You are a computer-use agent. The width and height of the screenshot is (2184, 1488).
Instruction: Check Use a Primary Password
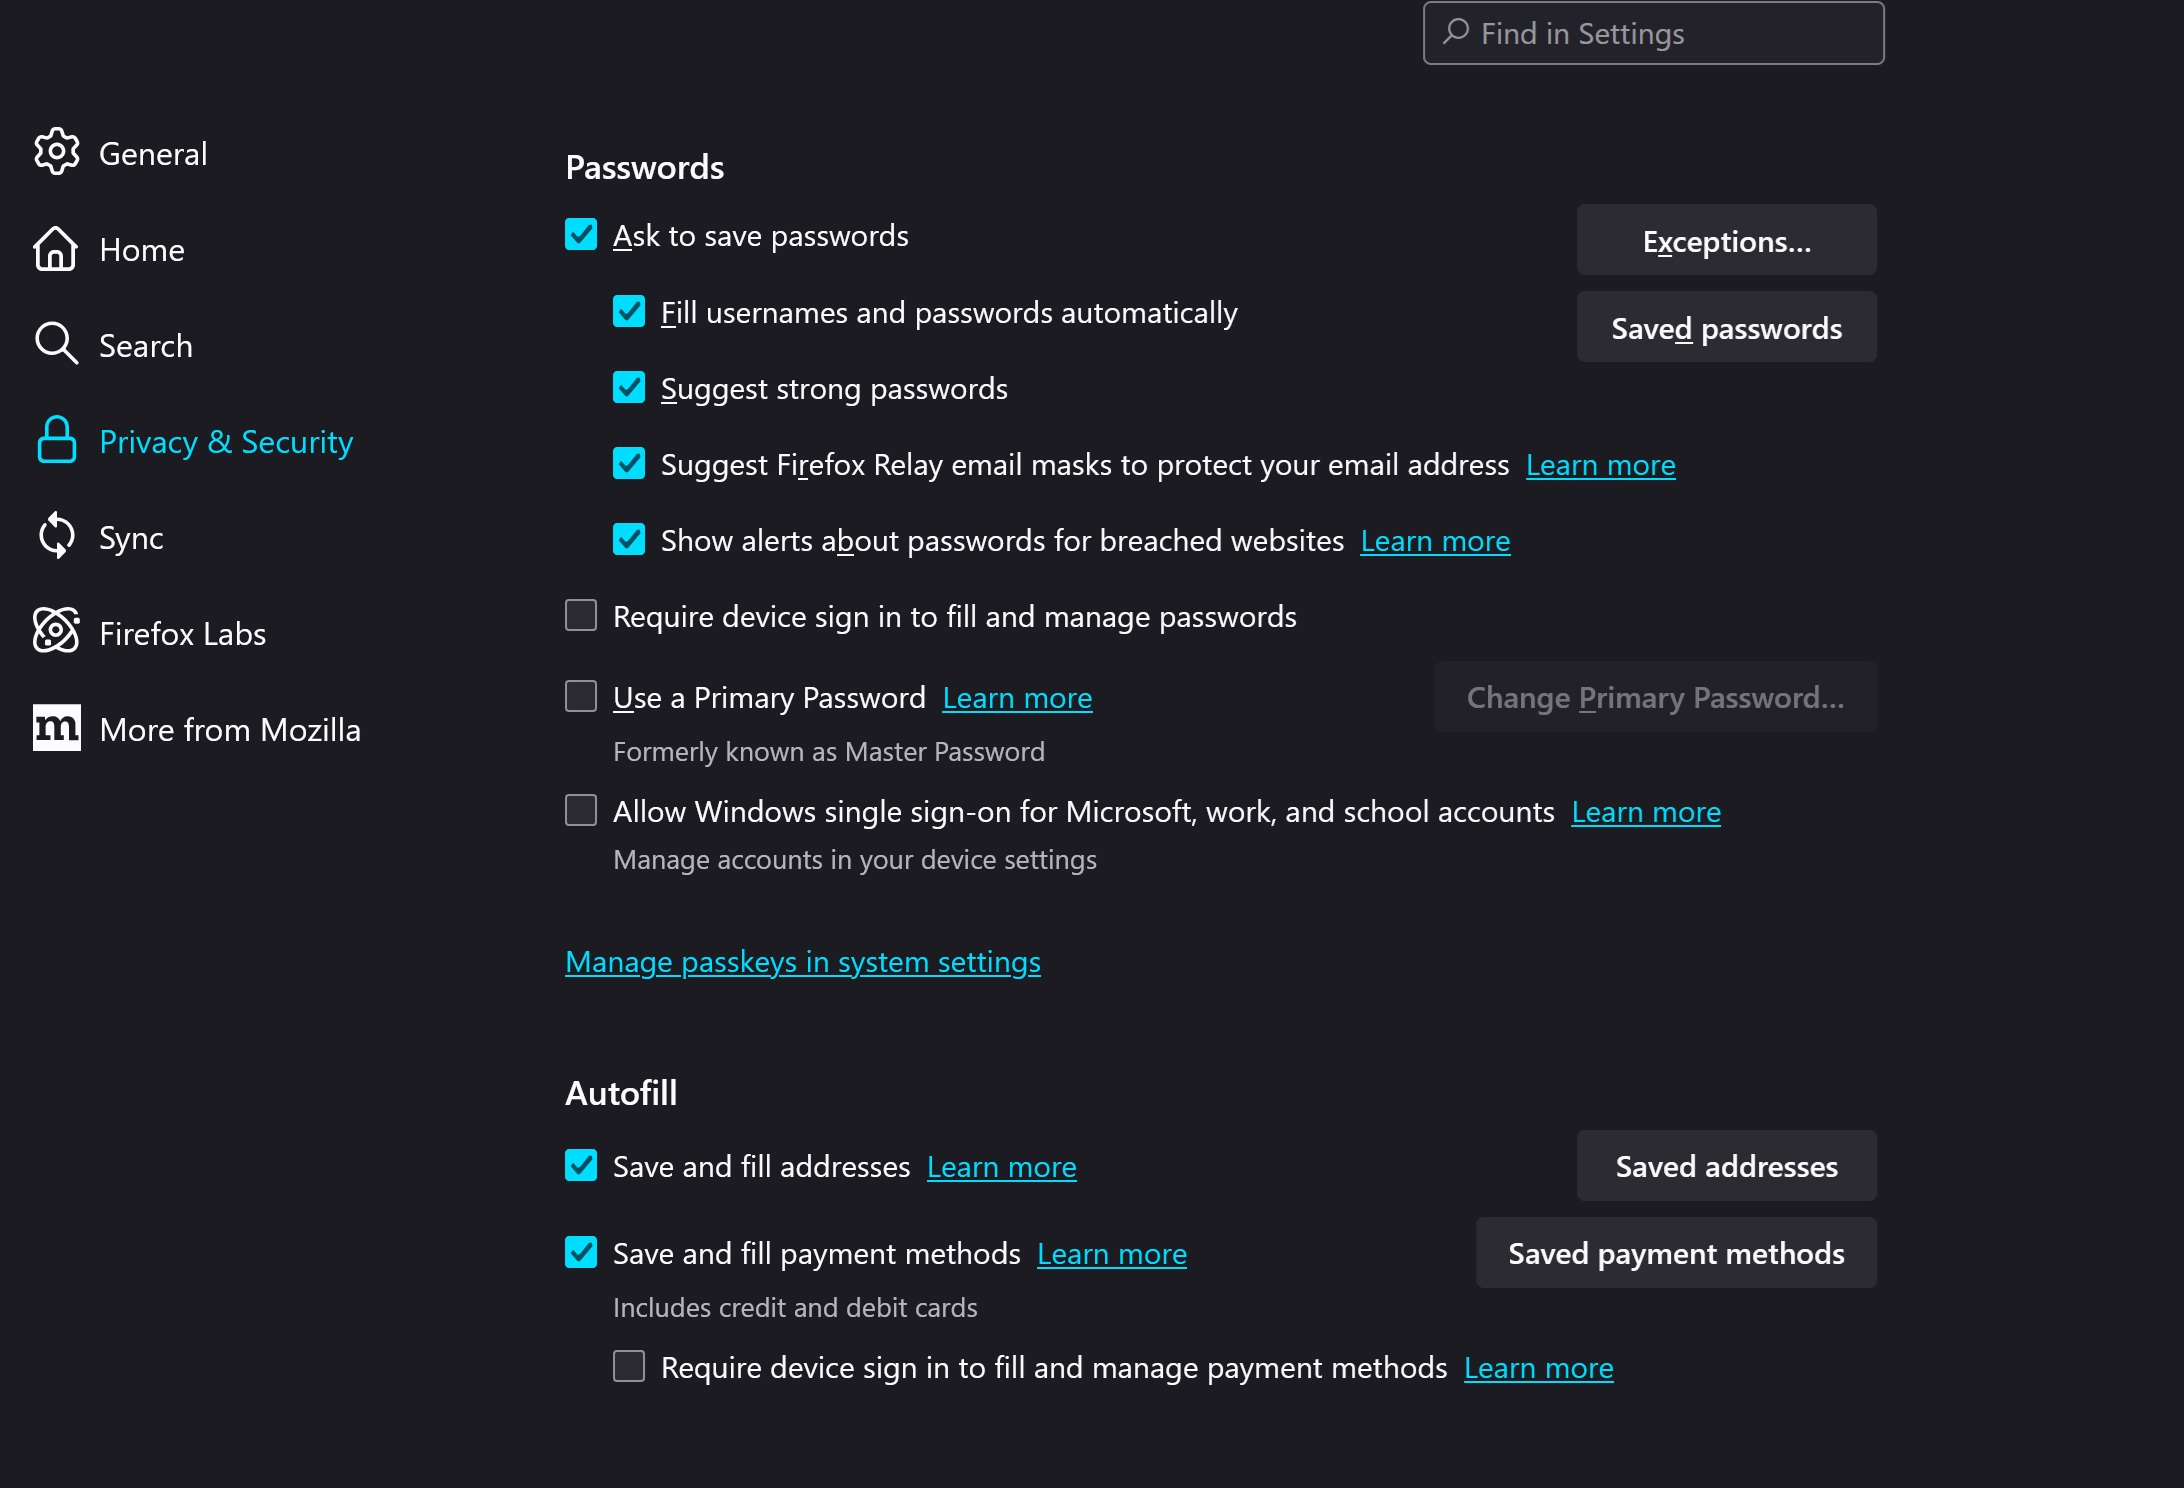point(581,696)
